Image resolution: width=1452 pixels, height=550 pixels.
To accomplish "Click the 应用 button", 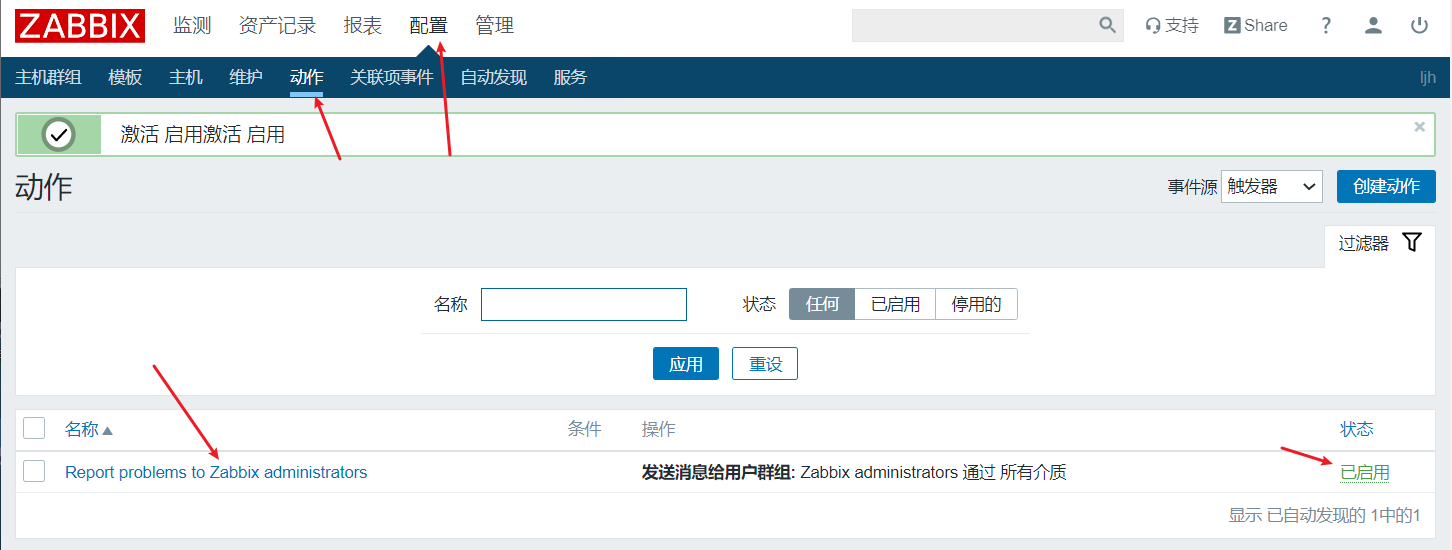I will click(686, 364).
